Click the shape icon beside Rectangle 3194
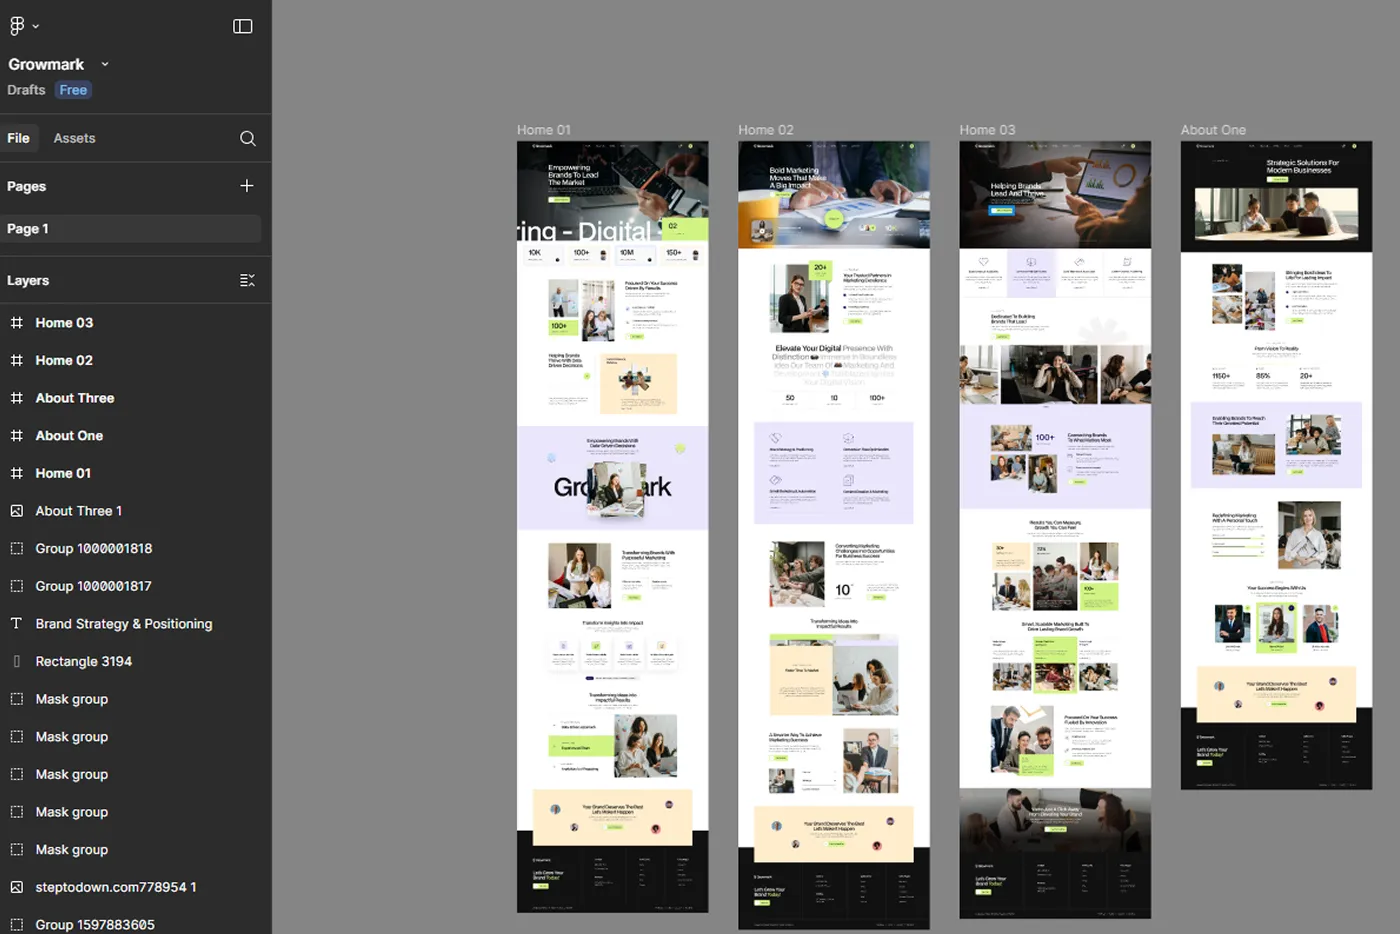This screenshot has width=1400, height=934. pyautogui.click(x=16, y=661)
